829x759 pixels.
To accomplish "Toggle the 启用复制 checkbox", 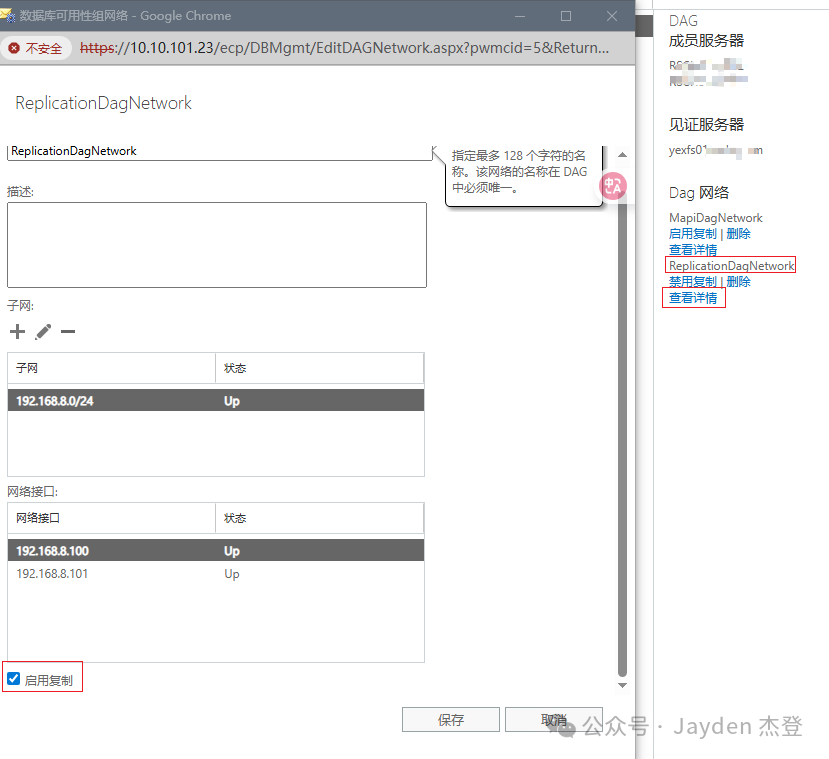I will click(x=14, y=679).
